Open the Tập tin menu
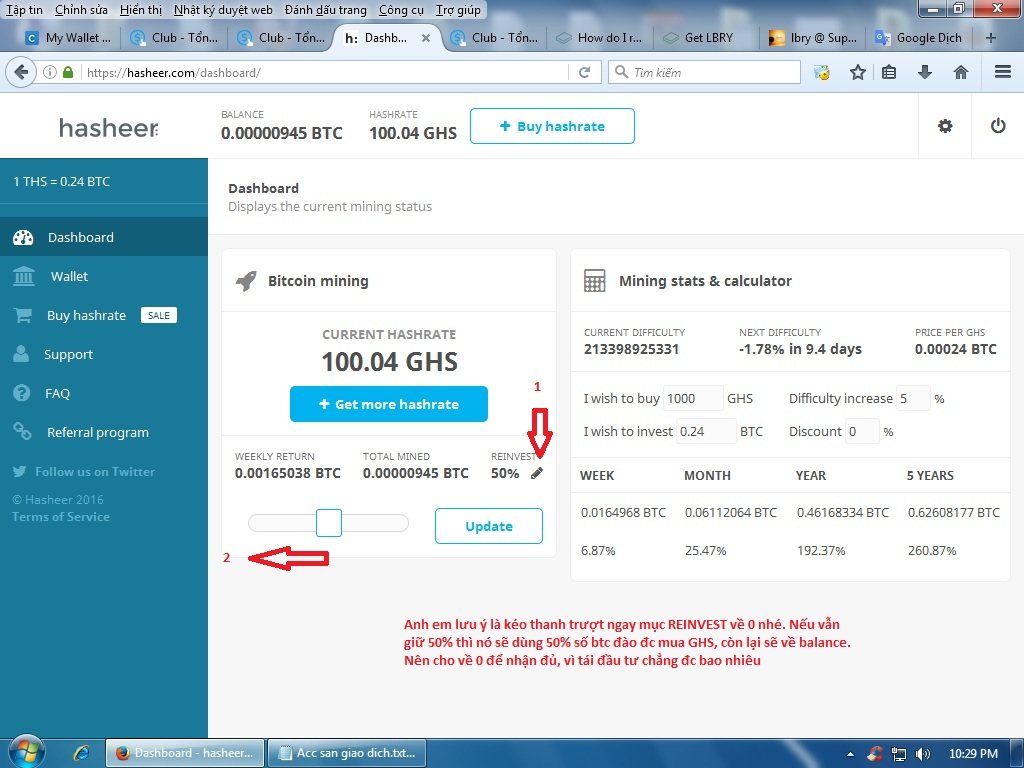The height and width of the screenshot is (768, 1024). click(x=24, y=10)
